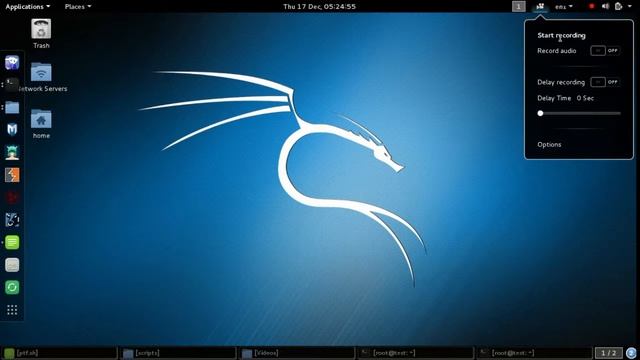Open the Applications menu
Image resolution: width=640 pixels, height=360 pixels.
[x=28, y=7]
